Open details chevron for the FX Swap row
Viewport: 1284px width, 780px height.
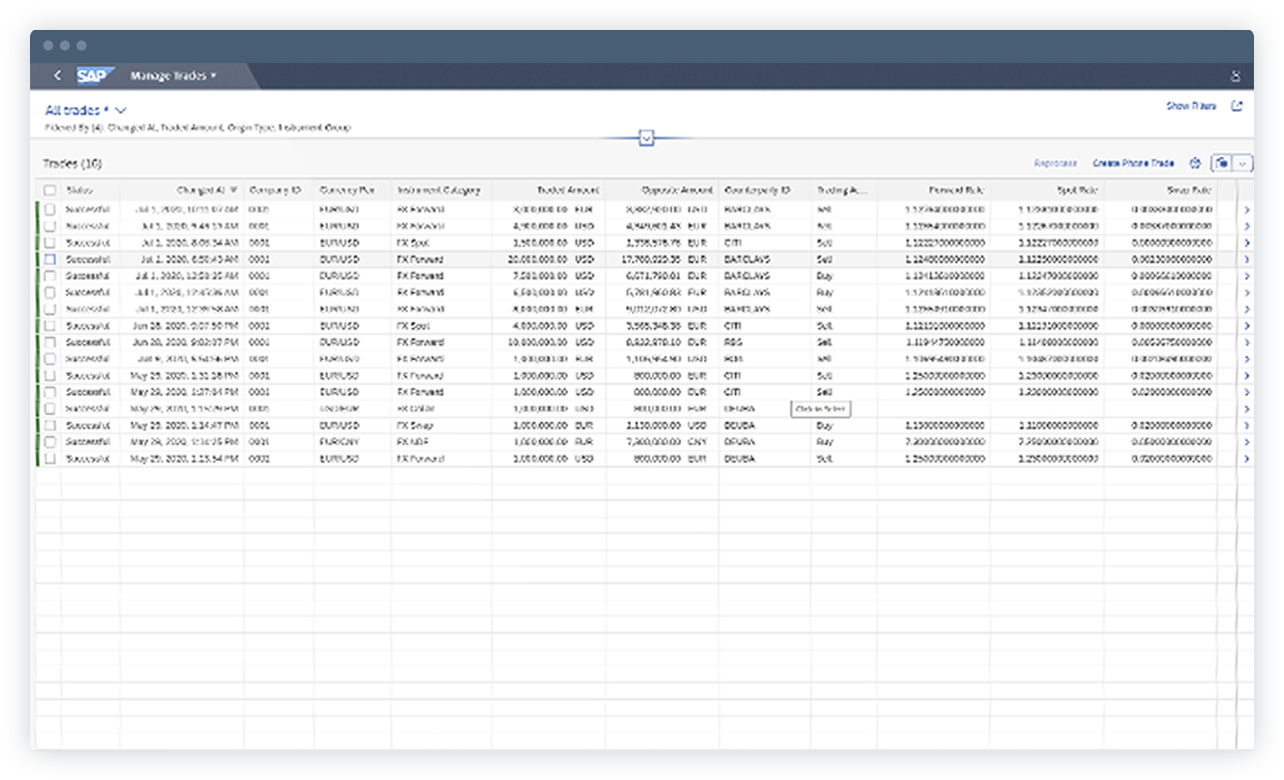tap(1246, 425)
